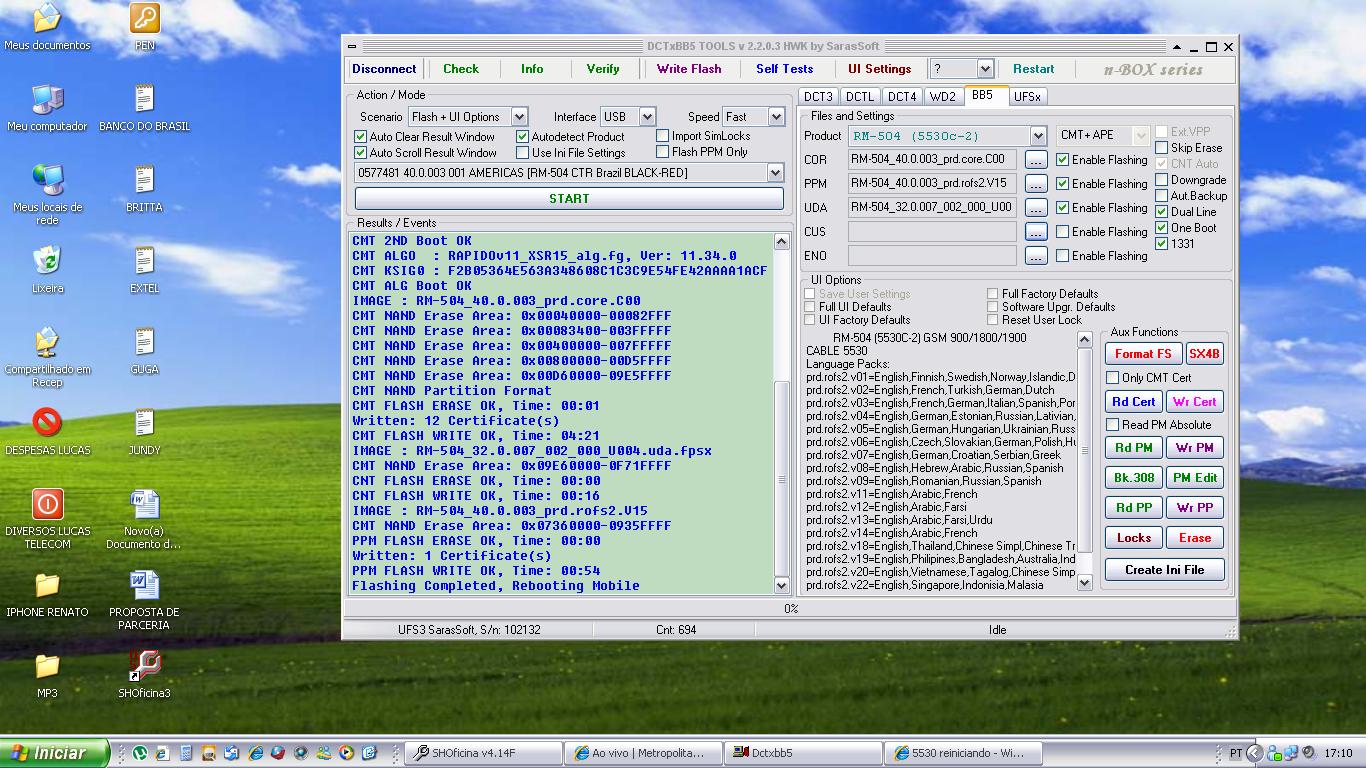The height and width of the screenshot is (768, 1366).
Task: Enable Flash PPM Only checkbox
Action: point(663,152)
